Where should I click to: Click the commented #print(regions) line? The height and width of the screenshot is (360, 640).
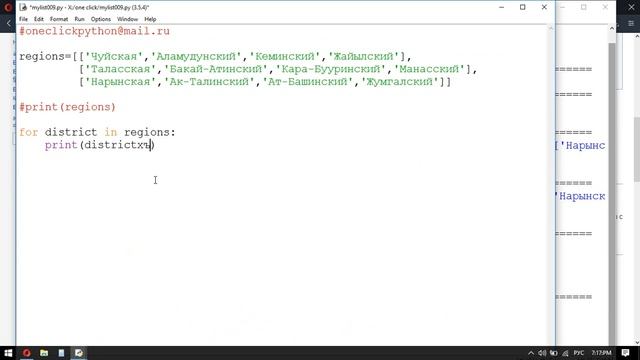click(67, 107)
